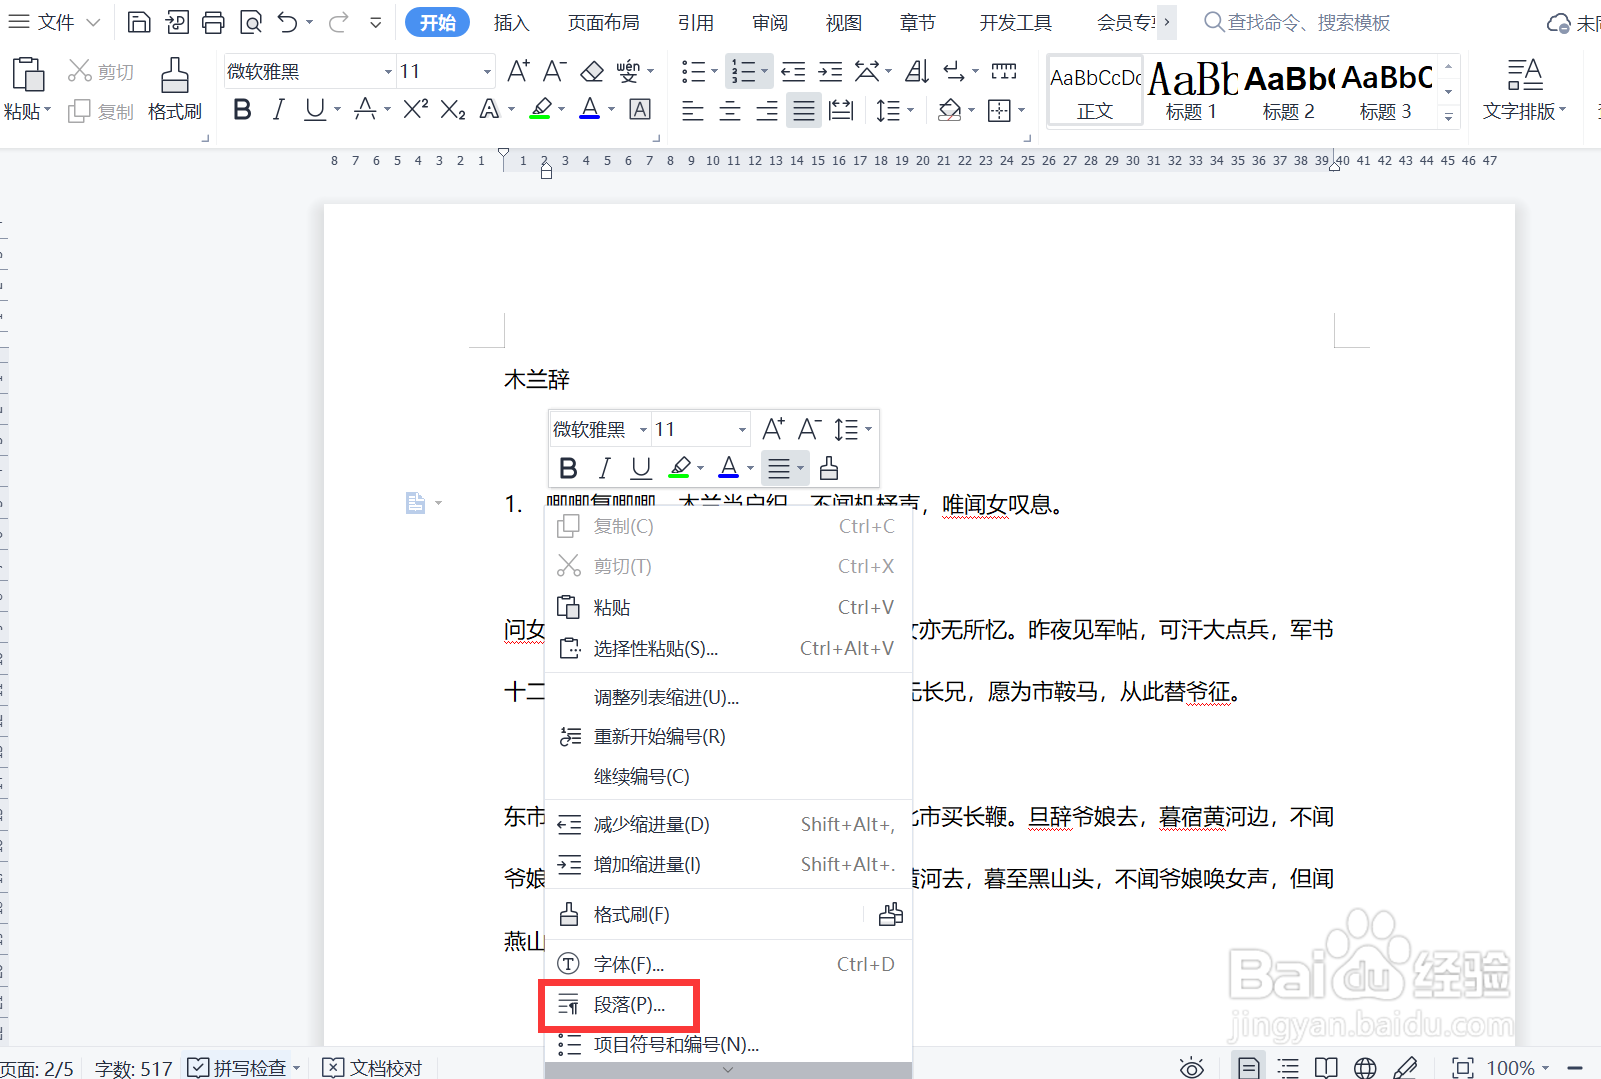Click the Clear Formatting eraser icon
Image resolution: width=1601 pixels, height=1079 pixels.
(592, 71)
